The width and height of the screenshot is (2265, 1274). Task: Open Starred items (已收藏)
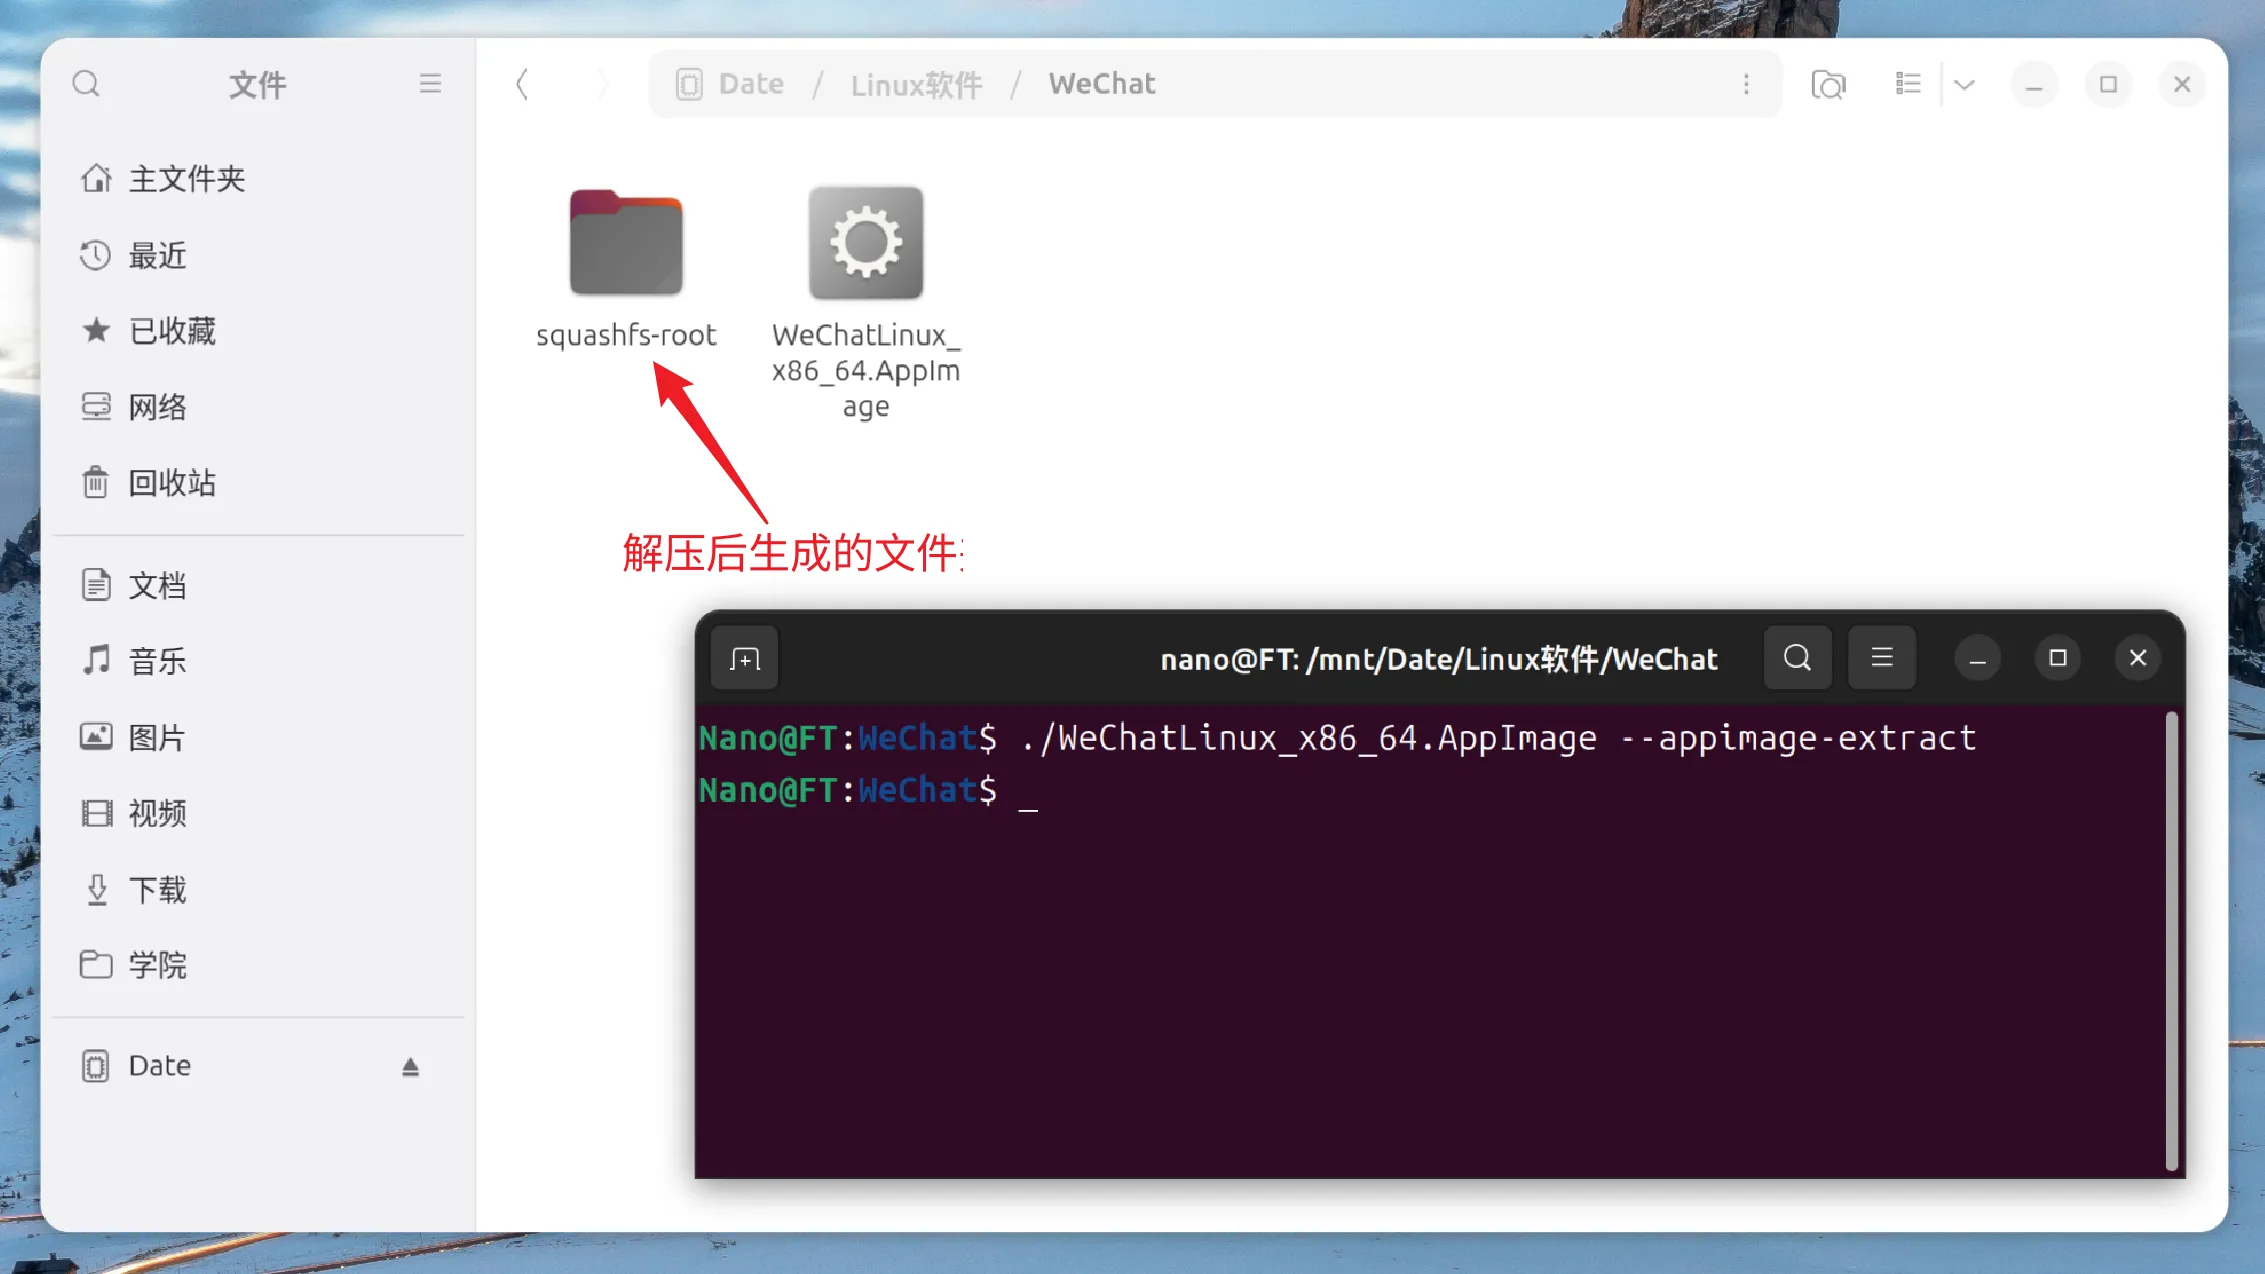click(x=258, y=331)
